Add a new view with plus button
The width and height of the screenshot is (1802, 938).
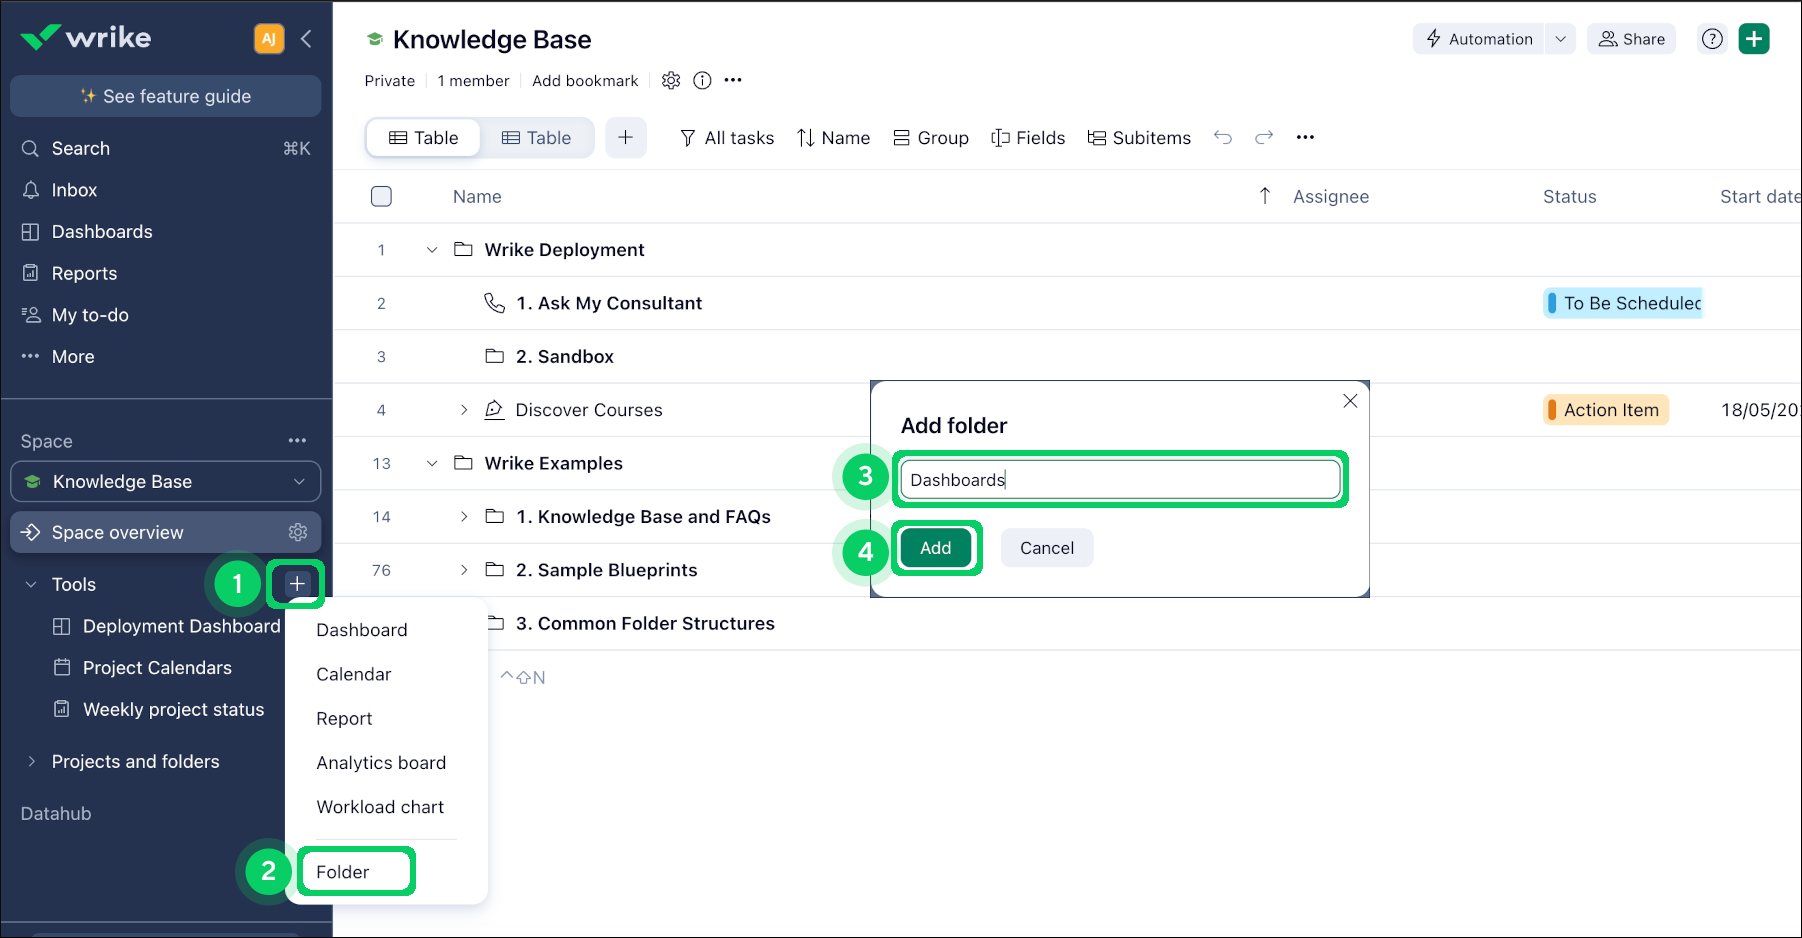(x=625, y=138)
